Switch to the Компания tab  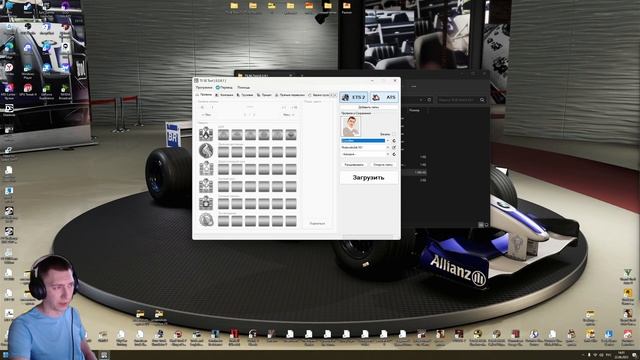224,95
